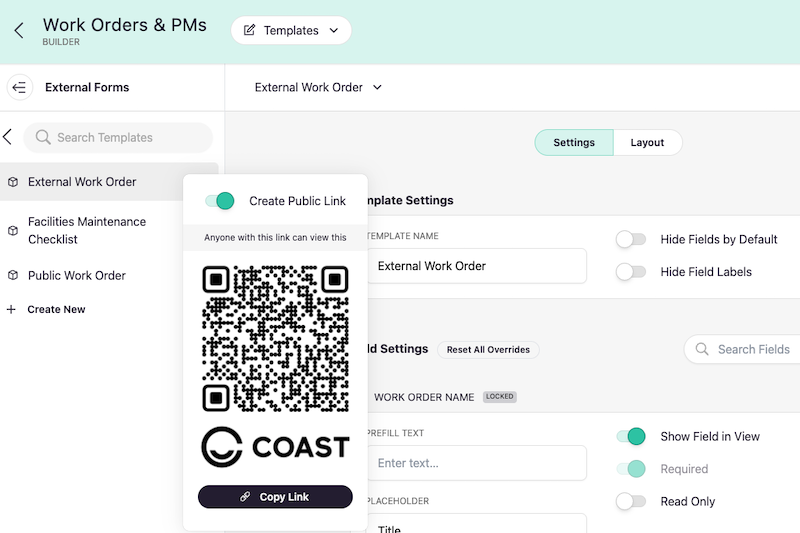
Task: Click the magnifier icon in Search Templates
Action: click(x=43, y=137)
